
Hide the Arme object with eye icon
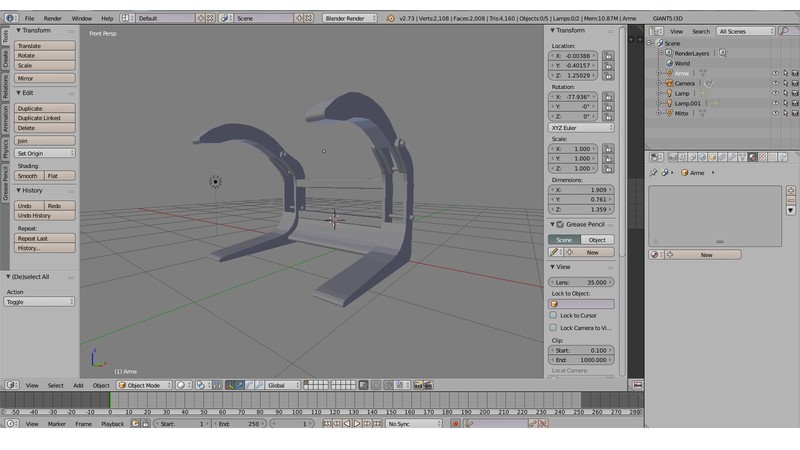774,73
